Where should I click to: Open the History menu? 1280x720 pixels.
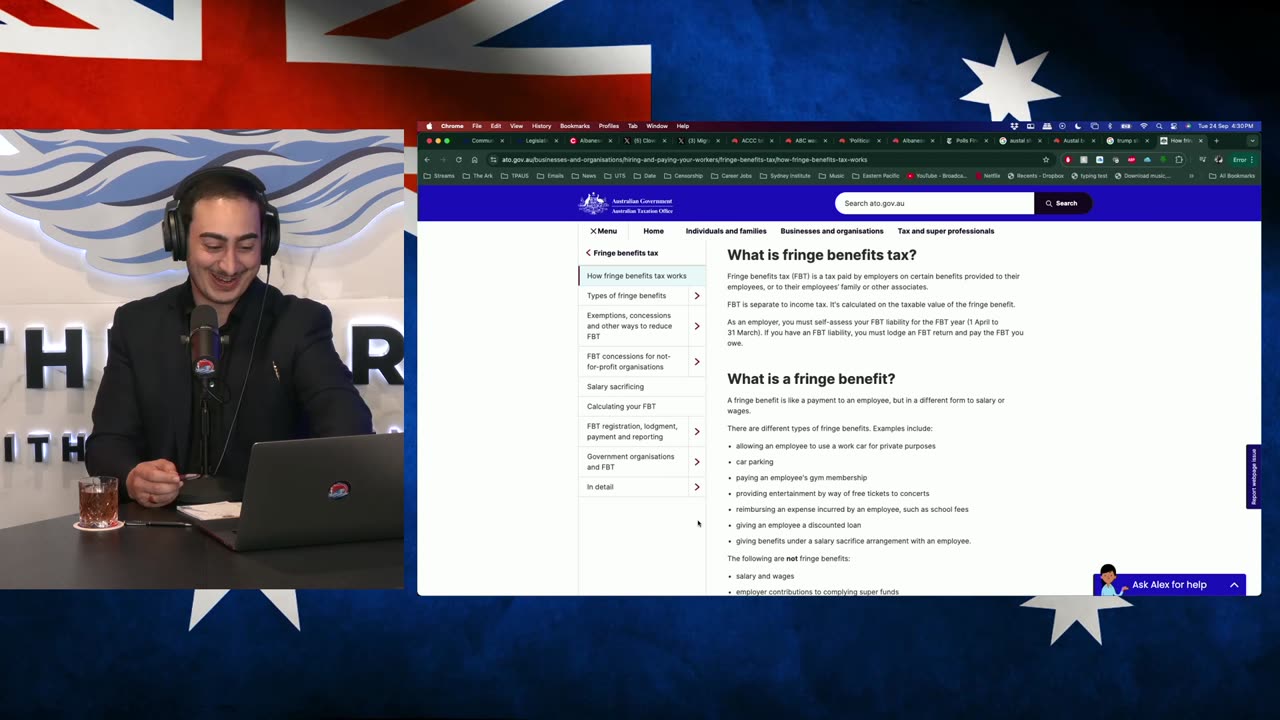click(x=541, y=126)
